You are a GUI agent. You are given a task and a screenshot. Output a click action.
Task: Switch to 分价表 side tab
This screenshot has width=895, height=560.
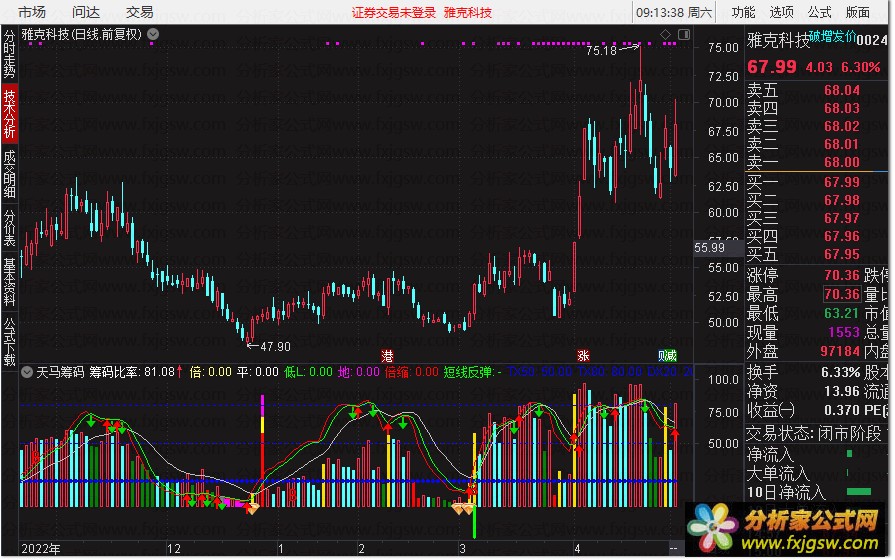click(x=10, y=227)
